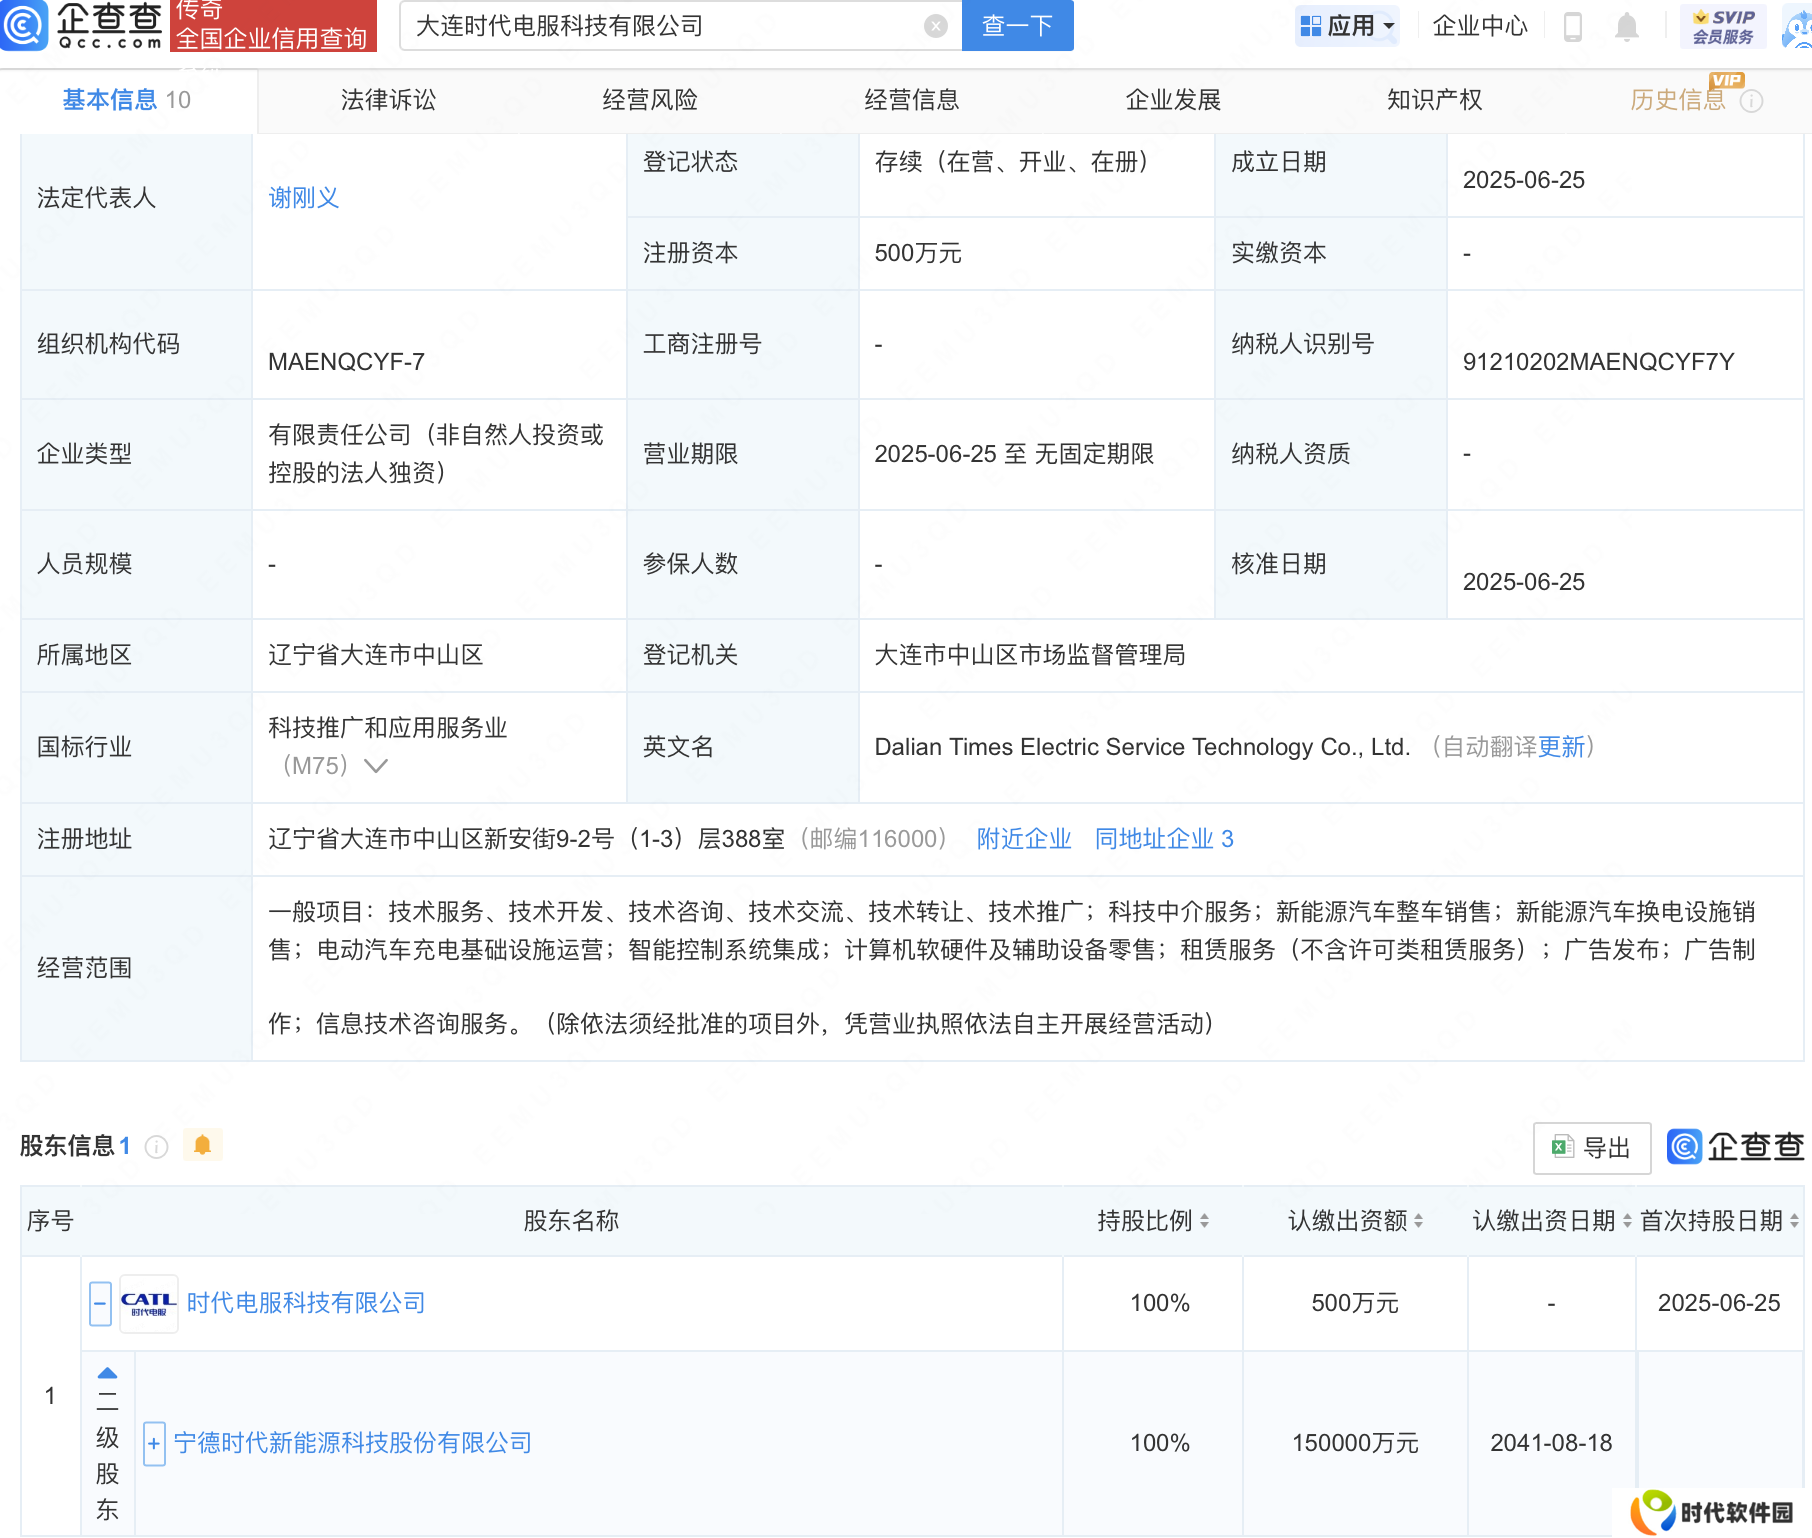Open SVIP 会员服务
The width and height of the screenshot is (1812, 1538).
tap(1723, 26)
